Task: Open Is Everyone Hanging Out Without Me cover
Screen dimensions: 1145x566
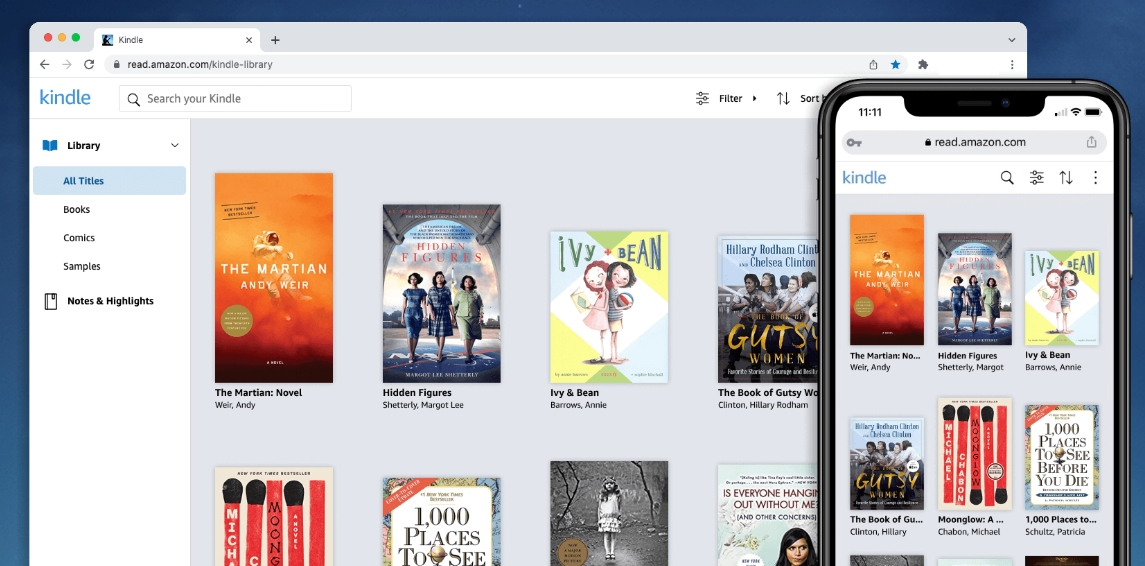Action: coord(767,515)
